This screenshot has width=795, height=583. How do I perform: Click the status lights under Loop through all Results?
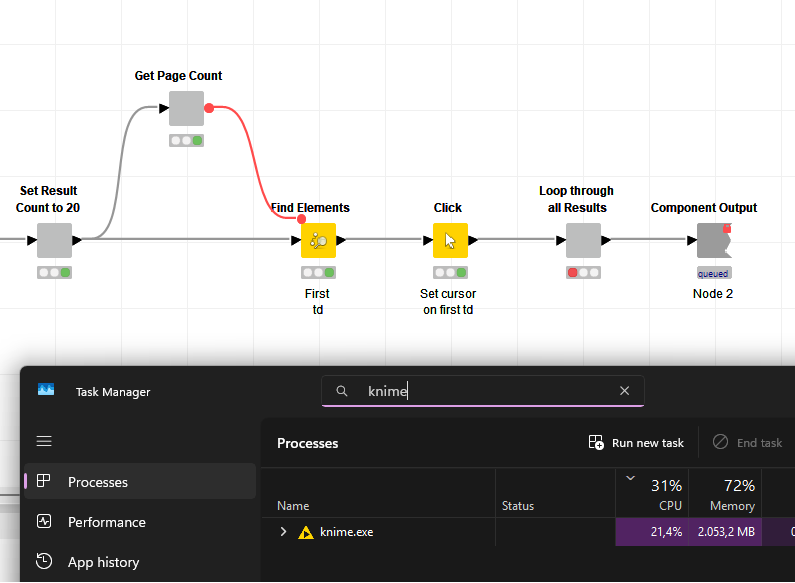pyautogui.click(x=583, y=273)
